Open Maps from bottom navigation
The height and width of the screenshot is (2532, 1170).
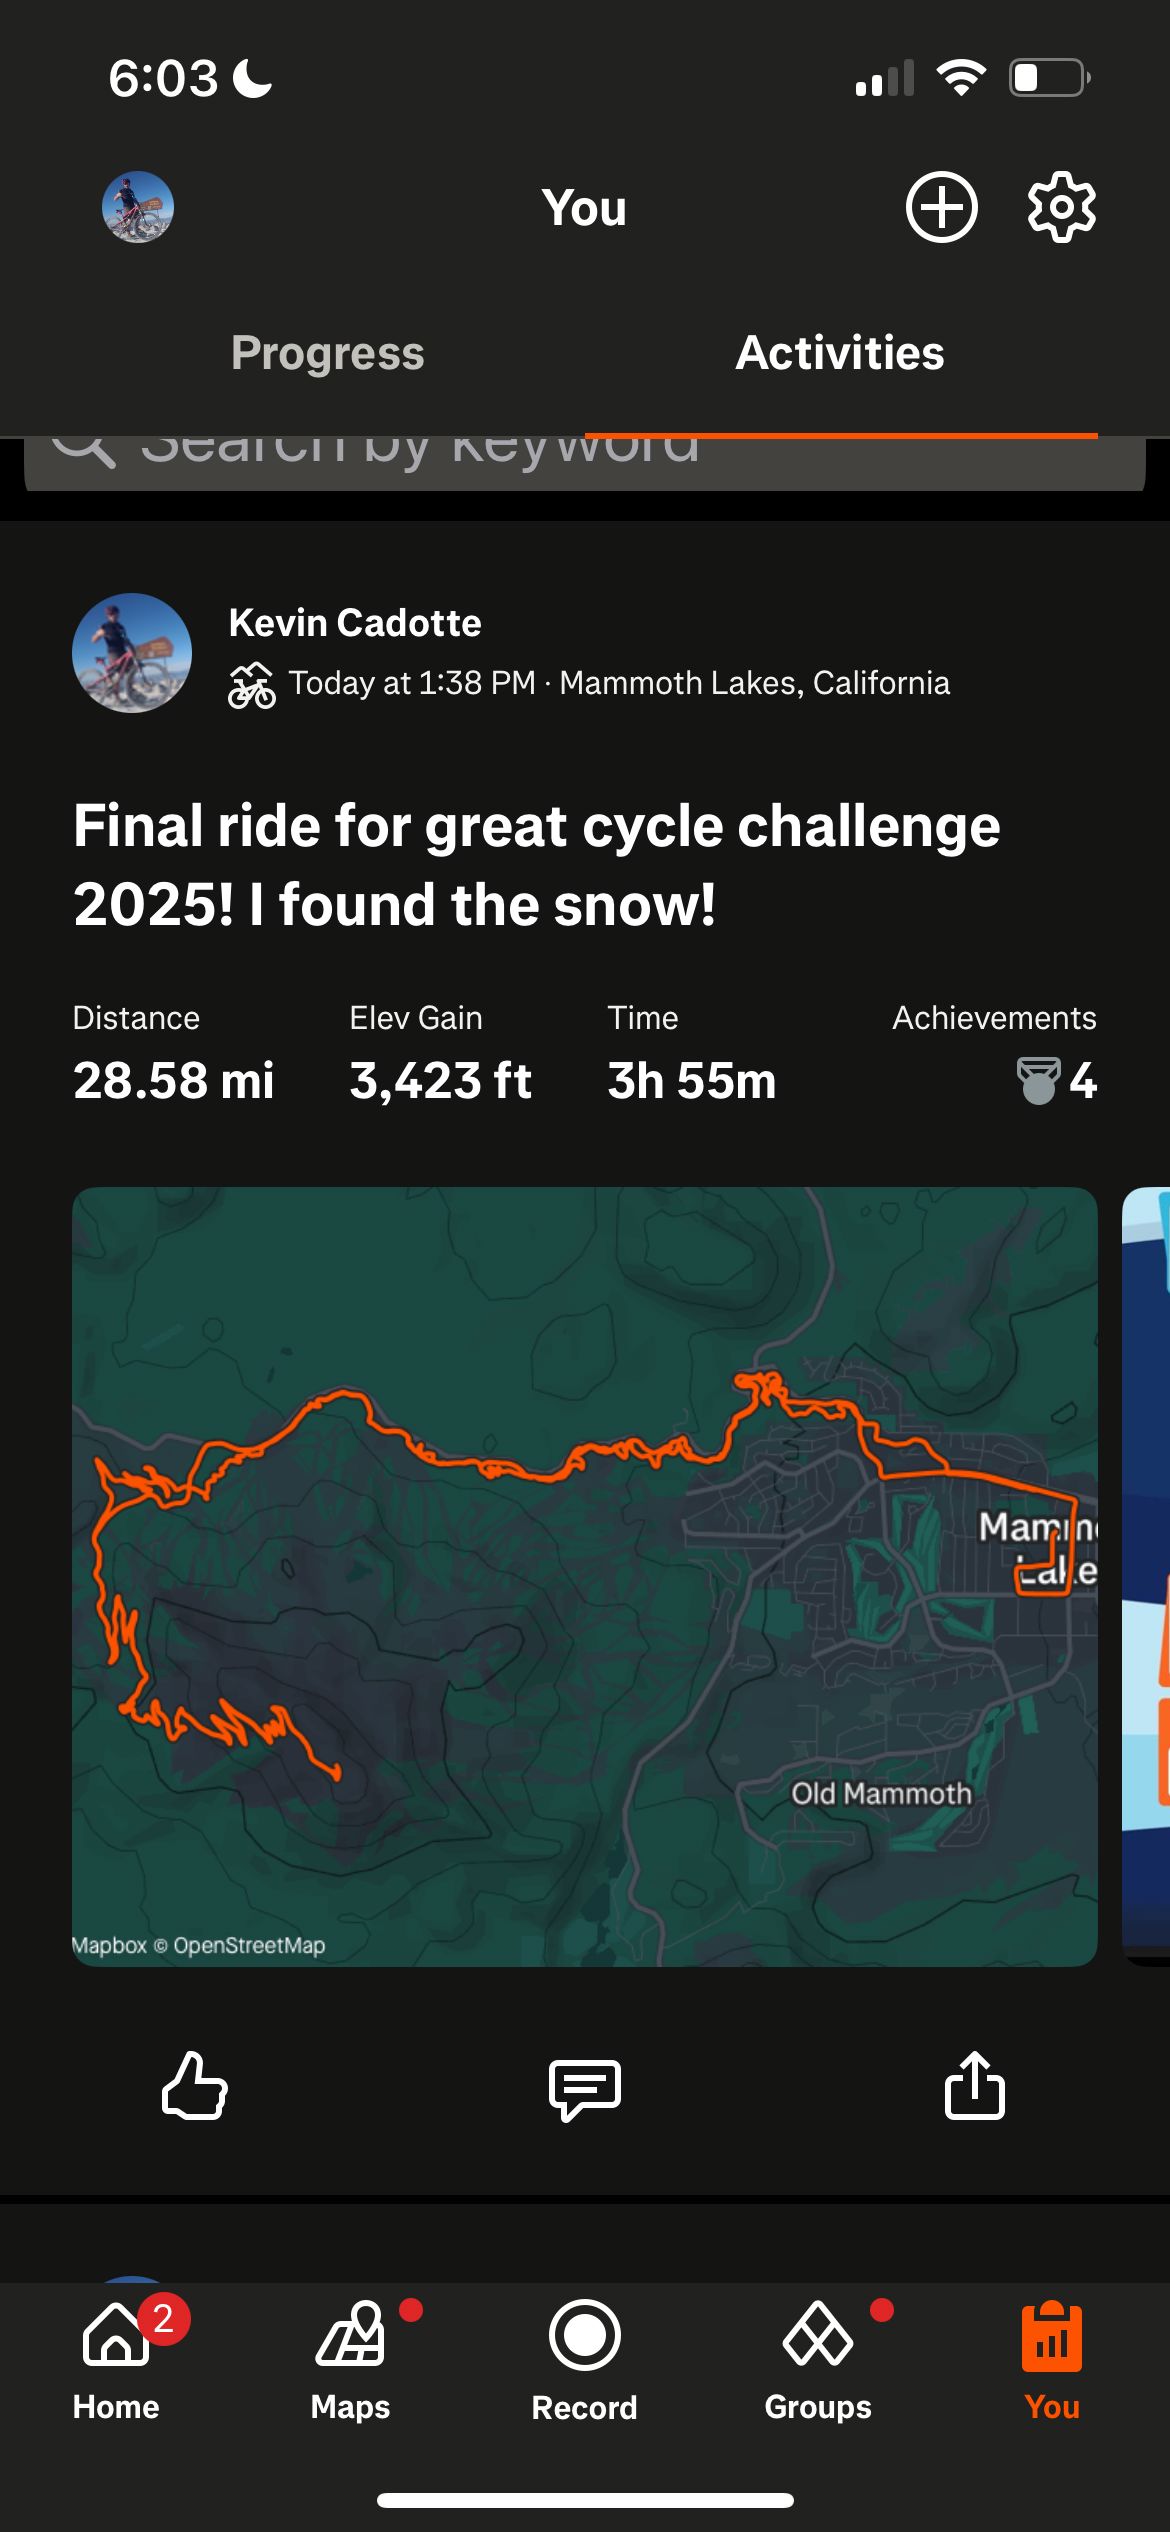351,2358
